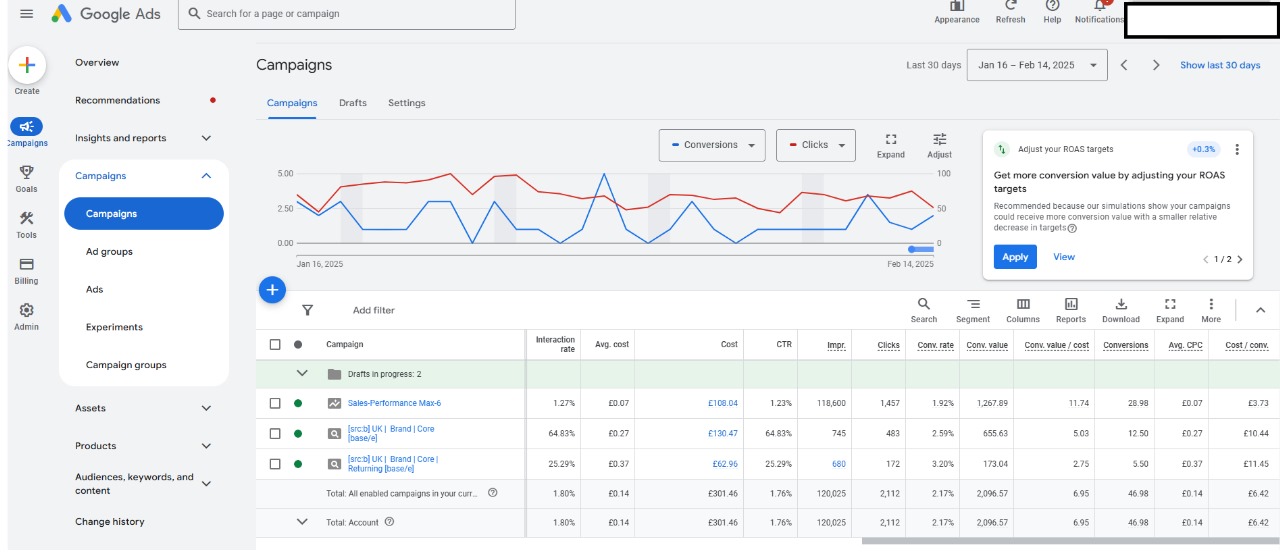Viewport: 1280px width, 553px height.
Task: Open table Search icon
Action: [924, 304]
